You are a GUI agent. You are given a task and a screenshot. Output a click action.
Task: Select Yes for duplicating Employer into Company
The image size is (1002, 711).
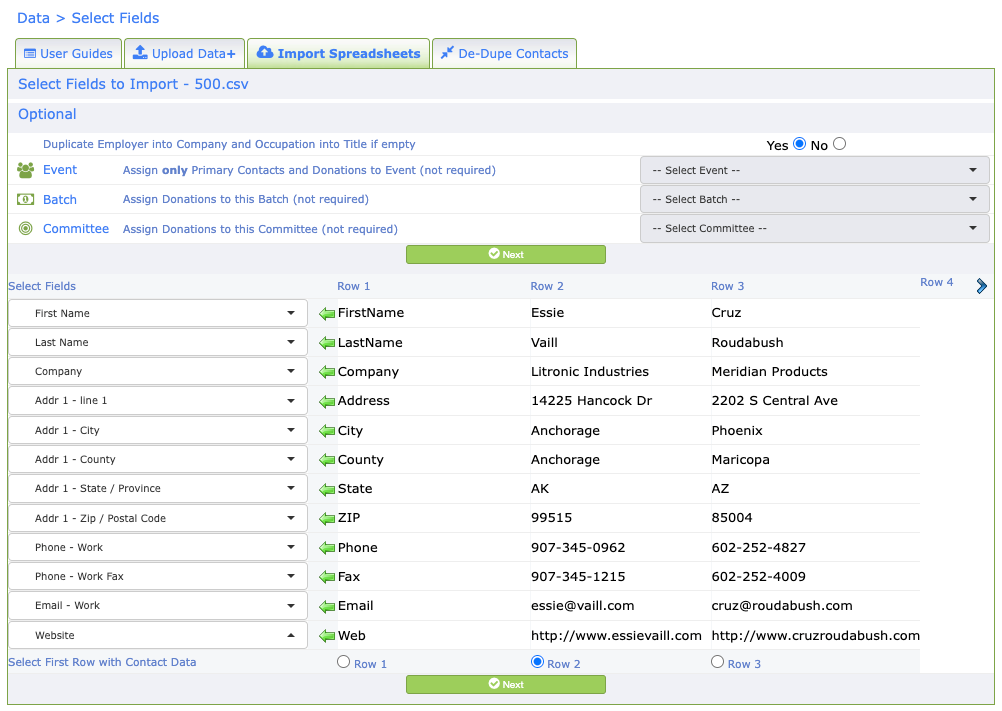pos(799,144)
